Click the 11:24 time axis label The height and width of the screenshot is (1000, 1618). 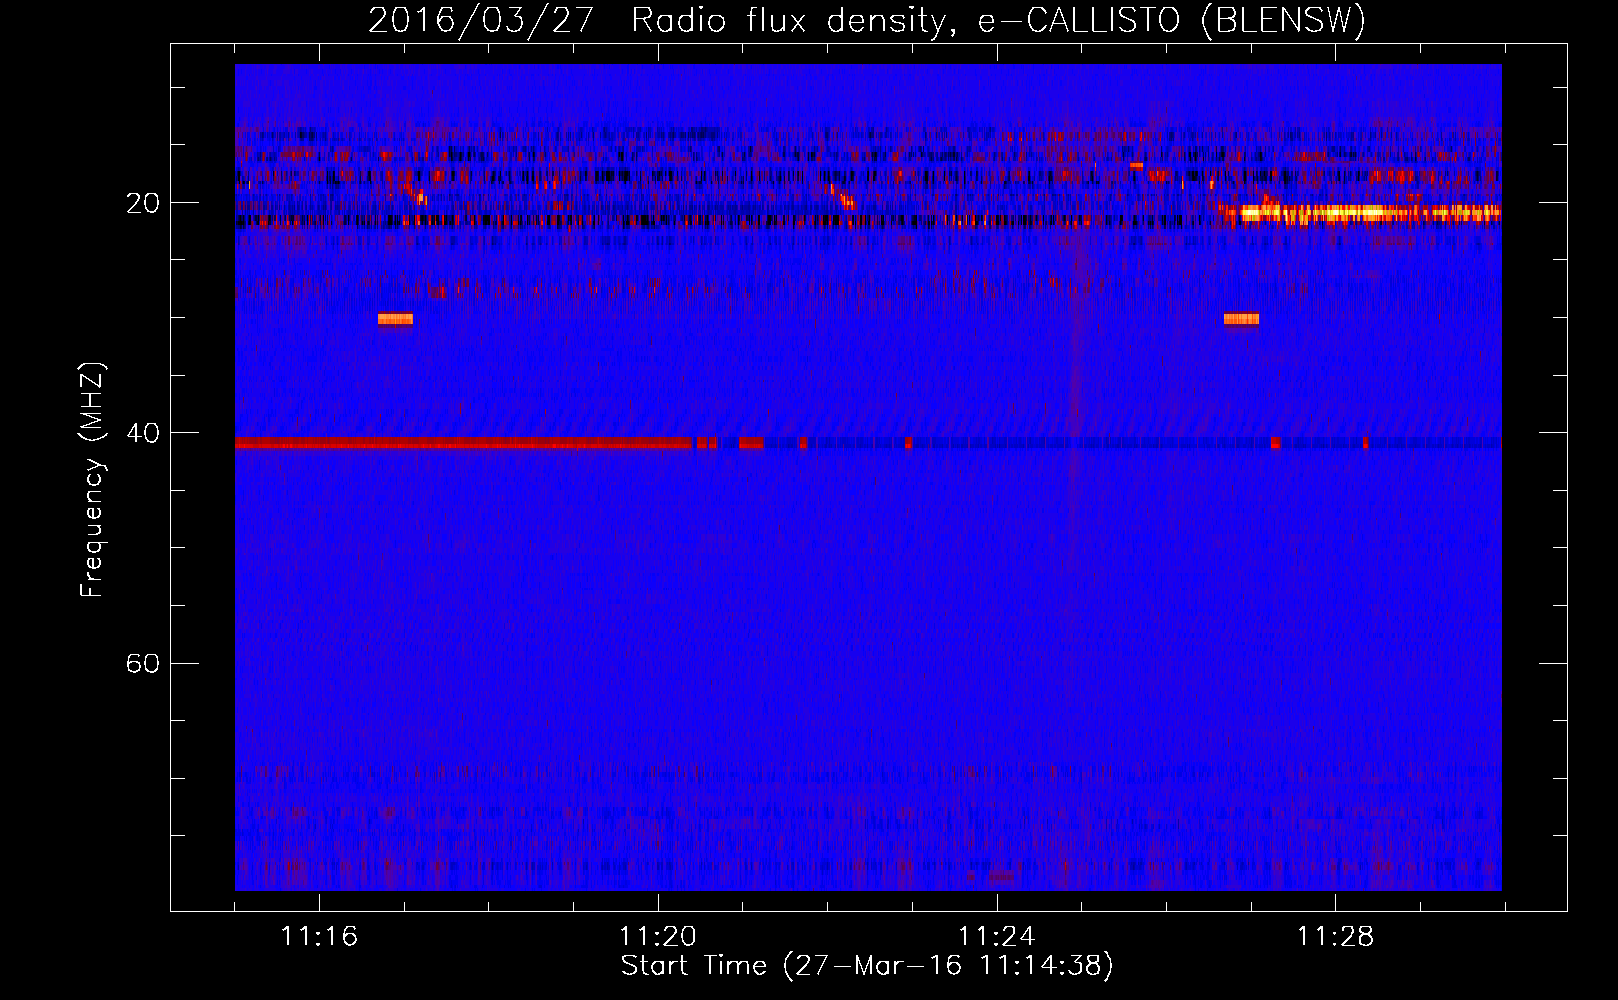(996, 936)
